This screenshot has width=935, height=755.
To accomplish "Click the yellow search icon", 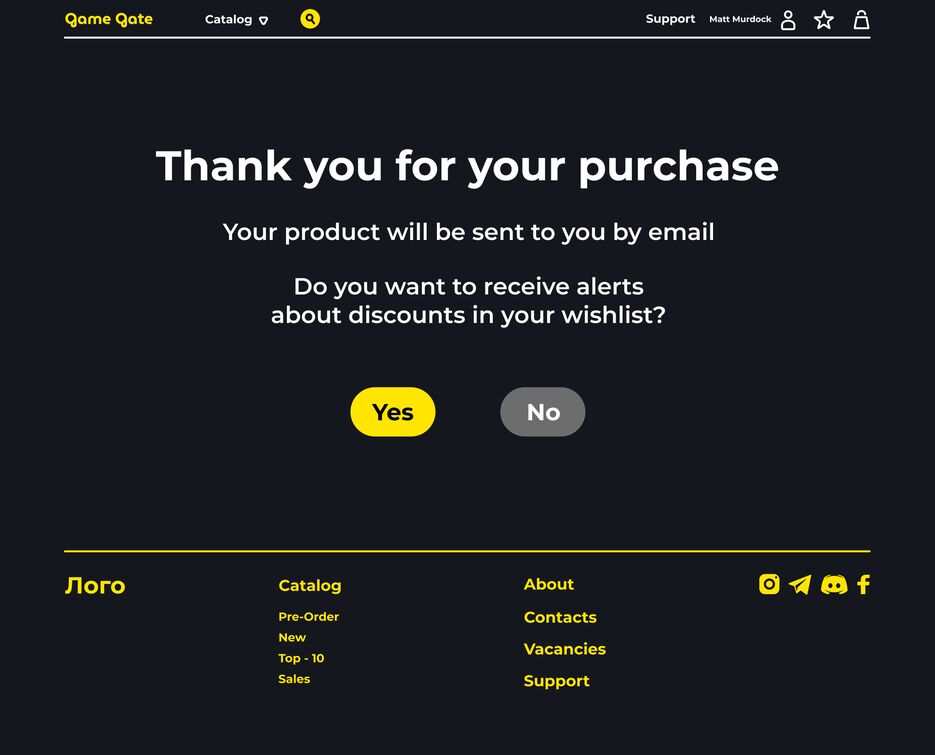I will (310, 19).
